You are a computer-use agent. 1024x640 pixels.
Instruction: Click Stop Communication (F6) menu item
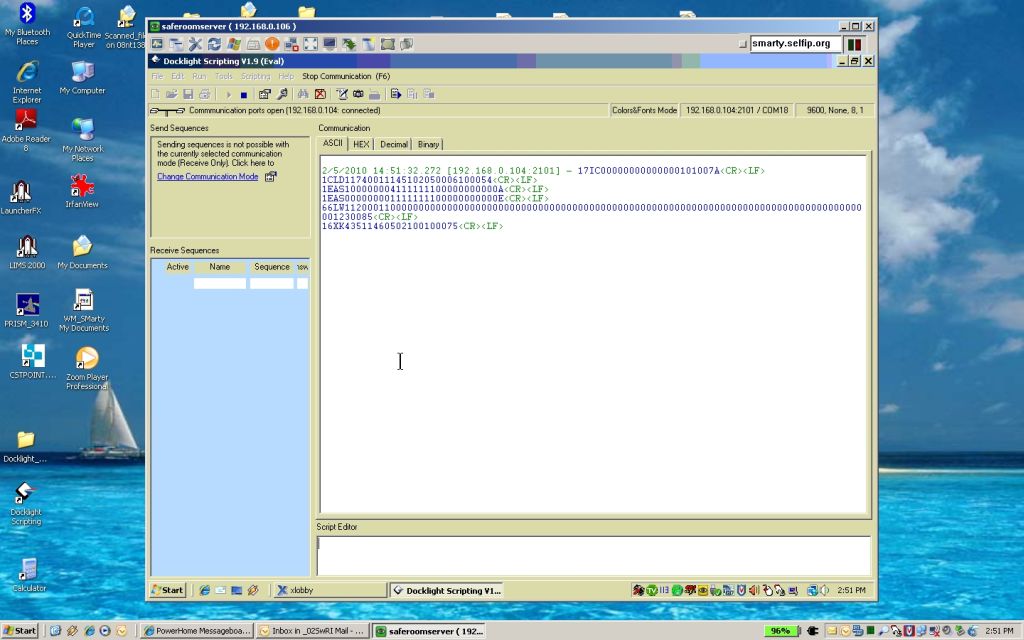pos(346,76)
